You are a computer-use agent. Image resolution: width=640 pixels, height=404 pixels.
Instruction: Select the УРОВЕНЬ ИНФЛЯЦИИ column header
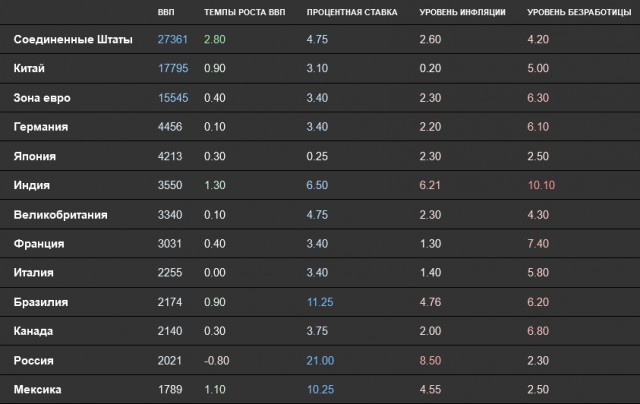coord(462,12)
